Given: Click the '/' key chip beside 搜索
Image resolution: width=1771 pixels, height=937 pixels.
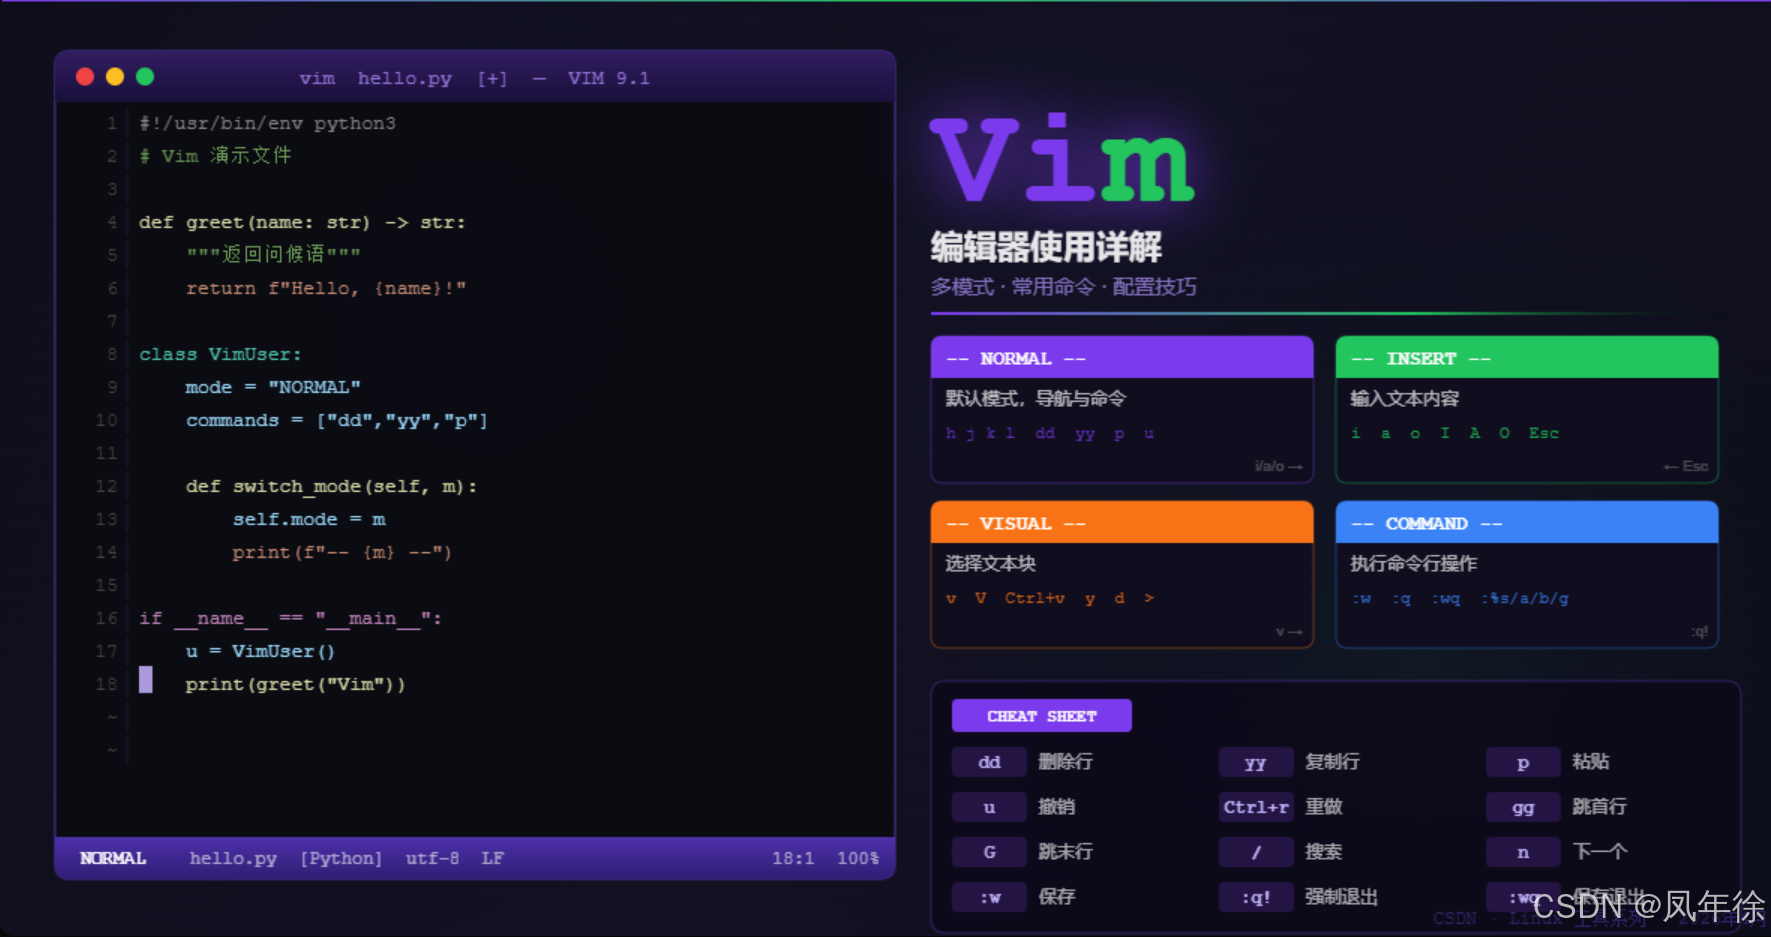Looking at the screenshot, I should (1256, 852).
